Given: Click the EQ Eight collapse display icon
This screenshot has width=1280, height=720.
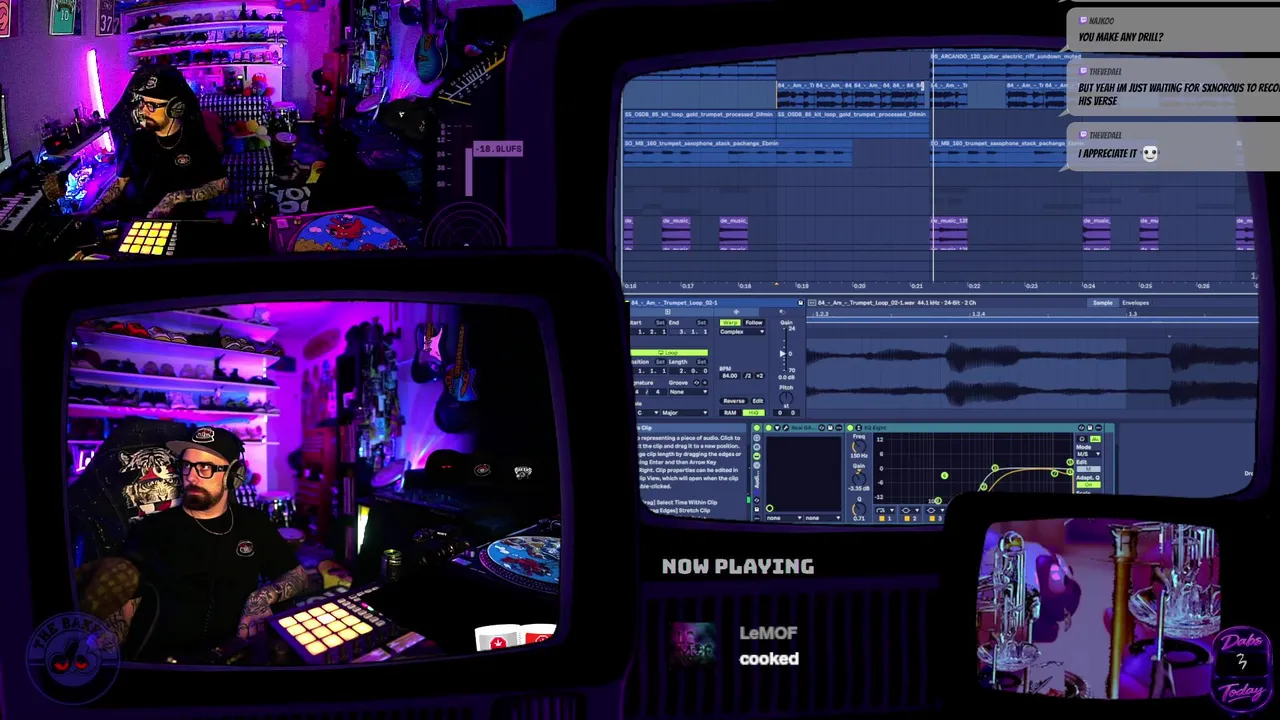Looking at the screenshot, I should 859,428.
